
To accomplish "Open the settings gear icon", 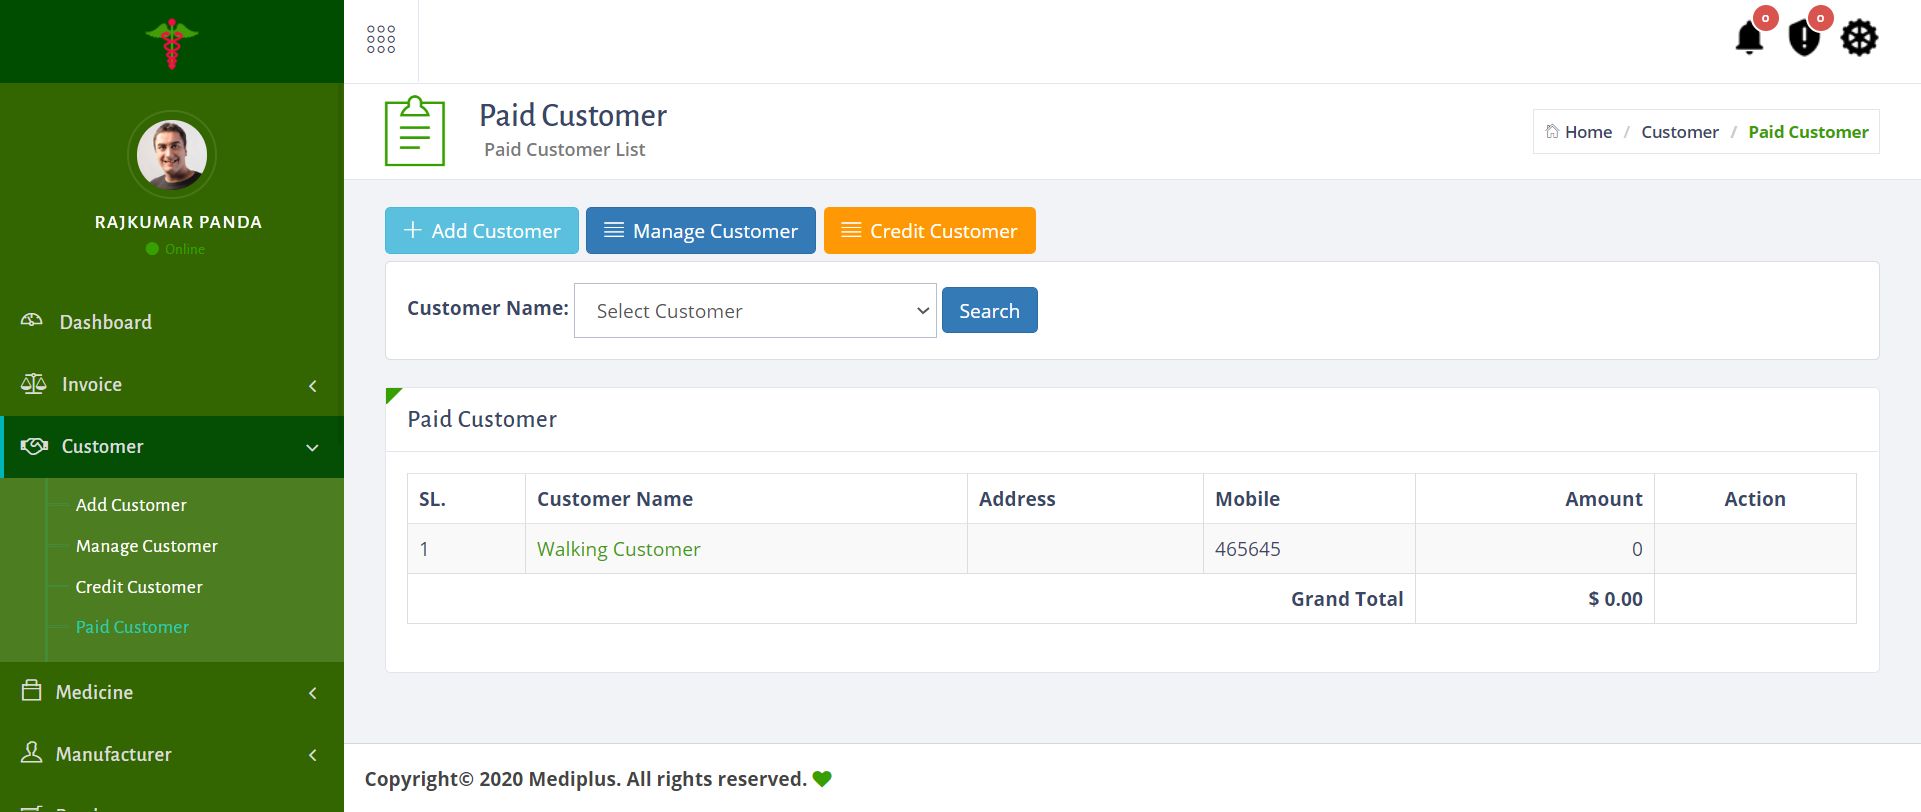I will 1859,38.
